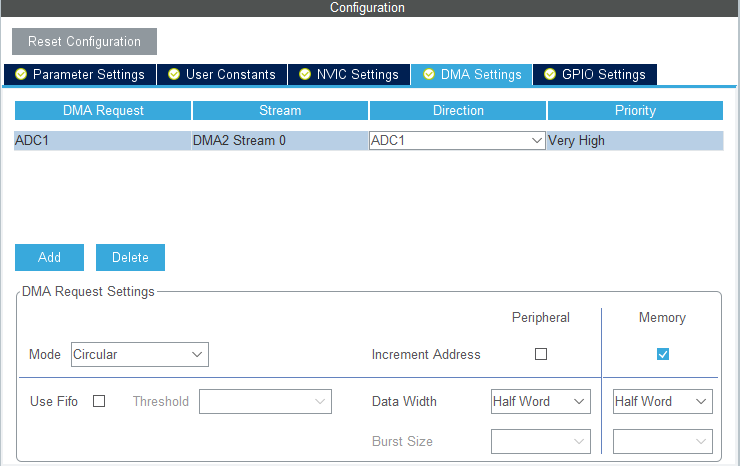
Task: Open Peripheral Data Width Half Word dropdown
Action: [541, 401]
